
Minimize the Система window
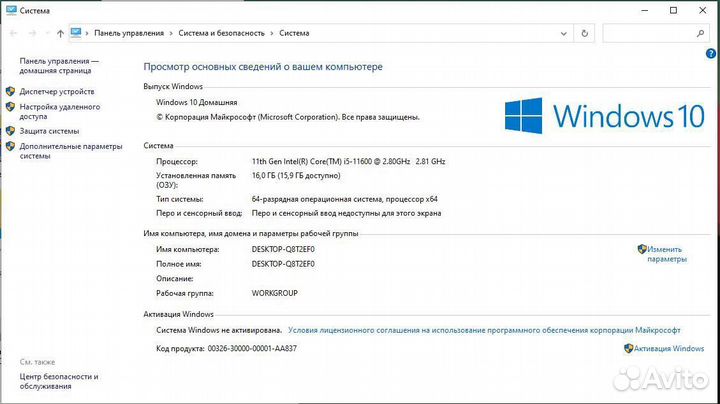pyautogui.click(x=645, y=10)
